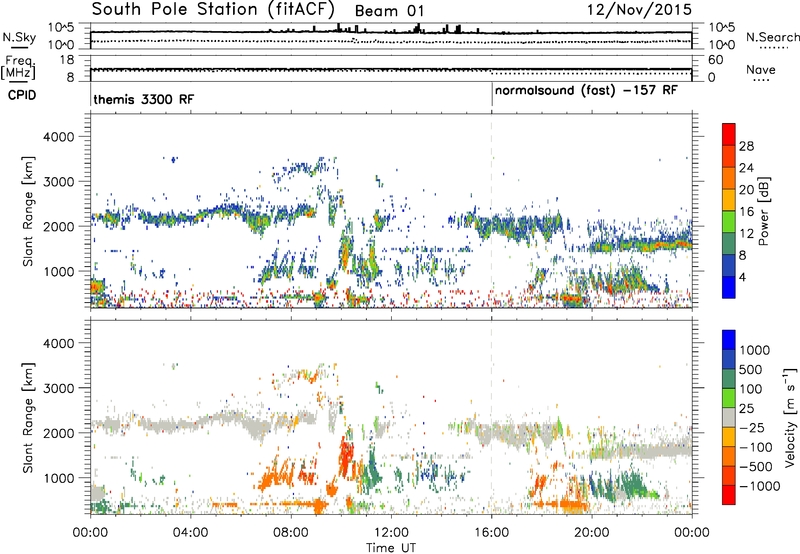Click the '100' velocity colorbar tick
The width and height of the screenshot is (800, 554).
[751, 389]
